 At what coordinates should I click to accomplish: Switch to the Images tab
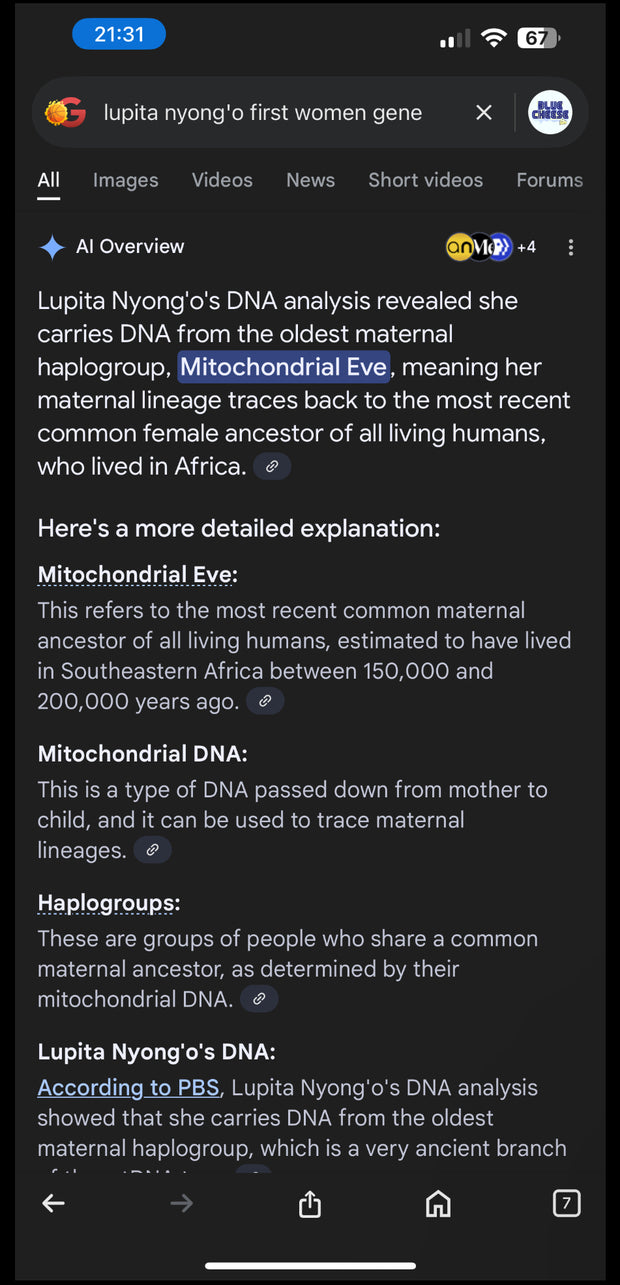[x=125, y=180]
